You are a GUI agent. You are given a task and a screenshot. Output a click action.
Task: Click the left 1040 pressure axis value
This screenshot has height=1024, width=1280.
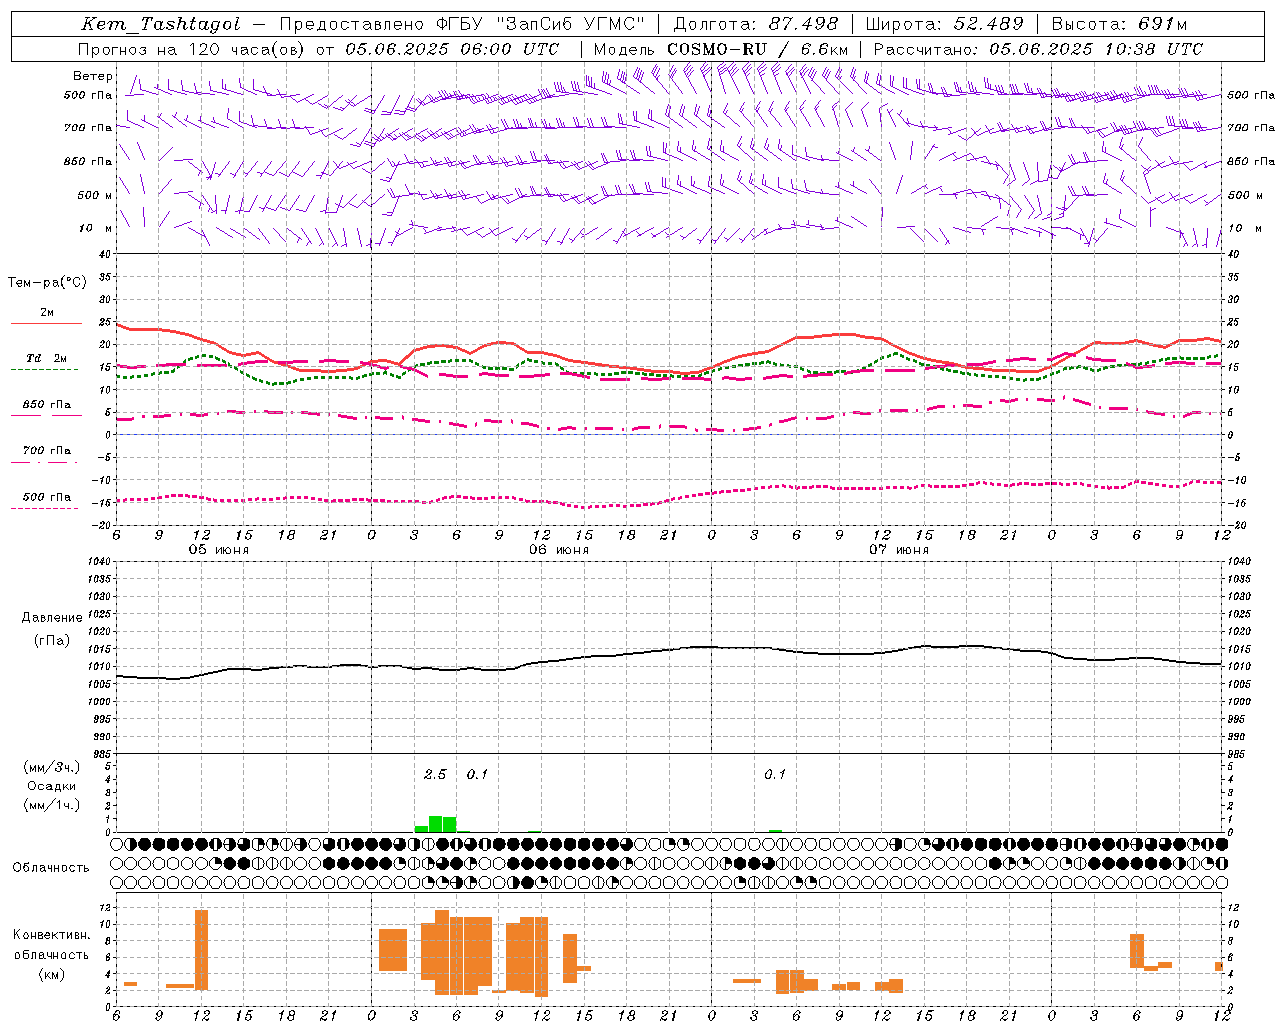(101, 561)
